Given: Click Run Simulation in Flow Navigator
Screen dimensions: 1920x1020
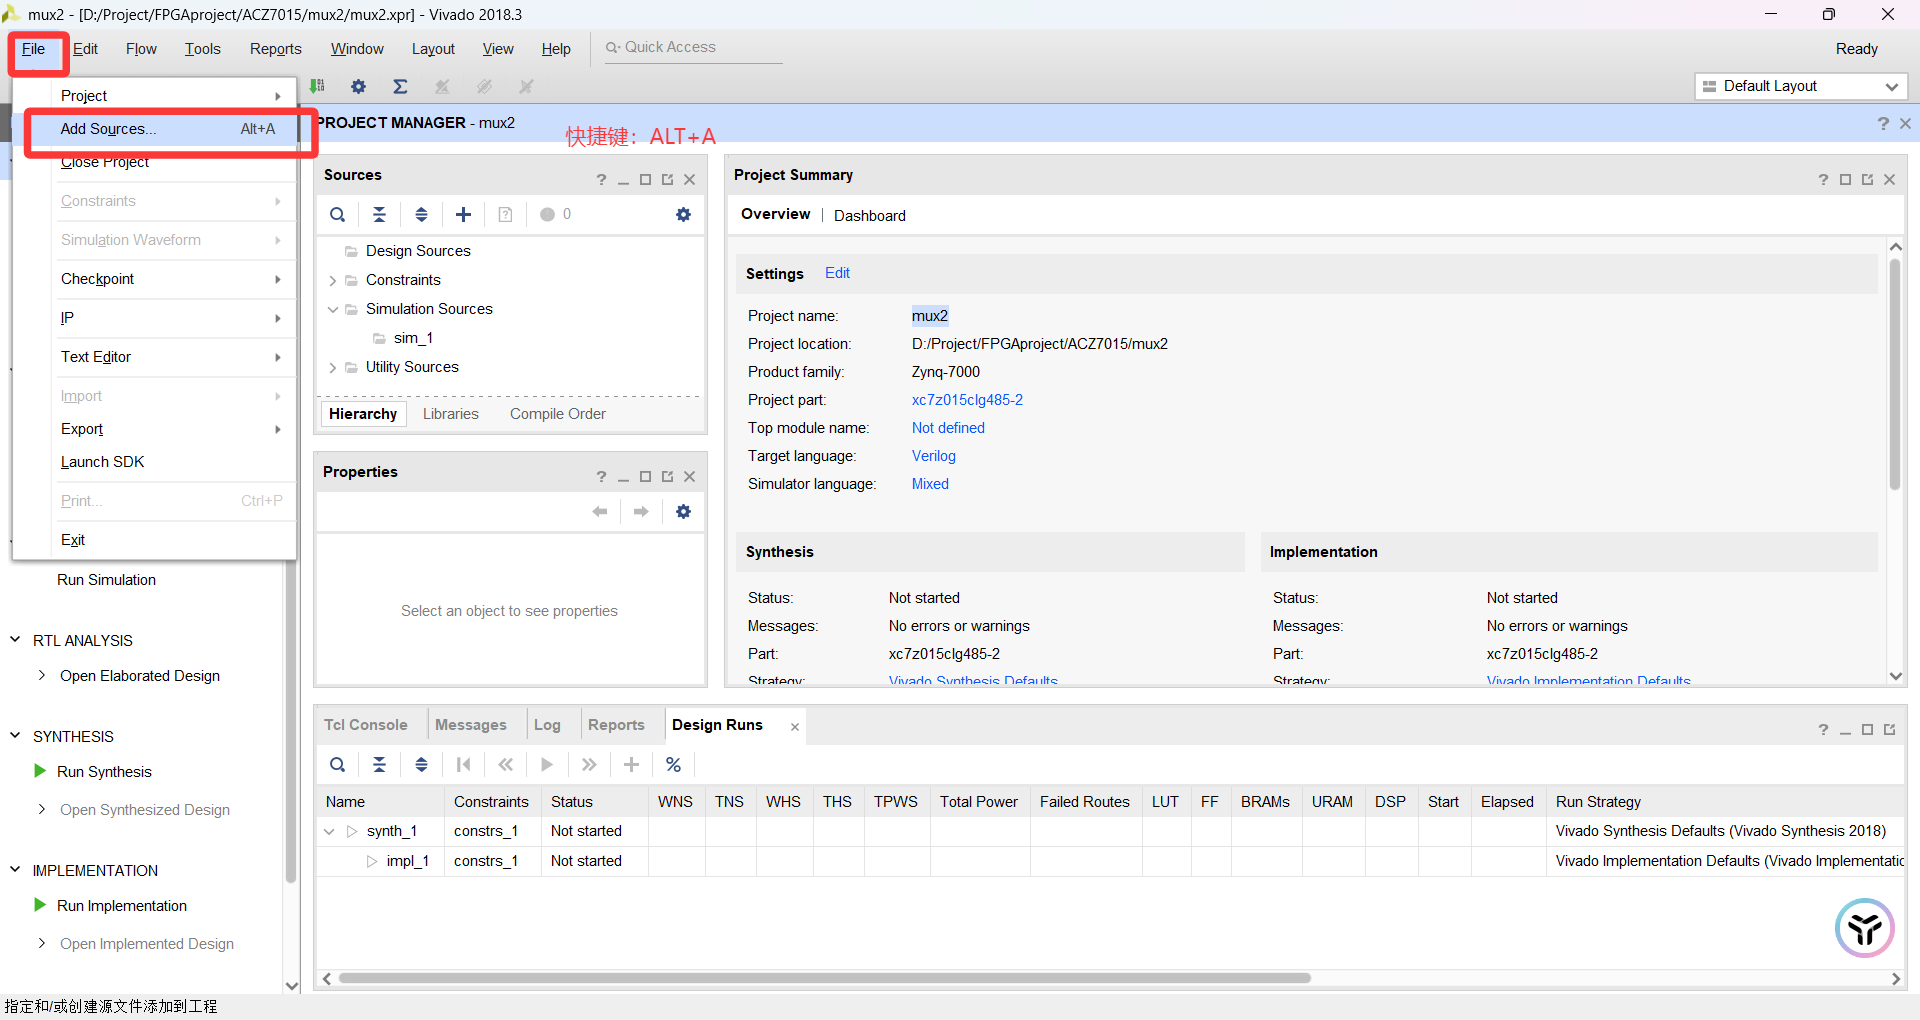Looking at the screenshot, I should tap(106, 580).
